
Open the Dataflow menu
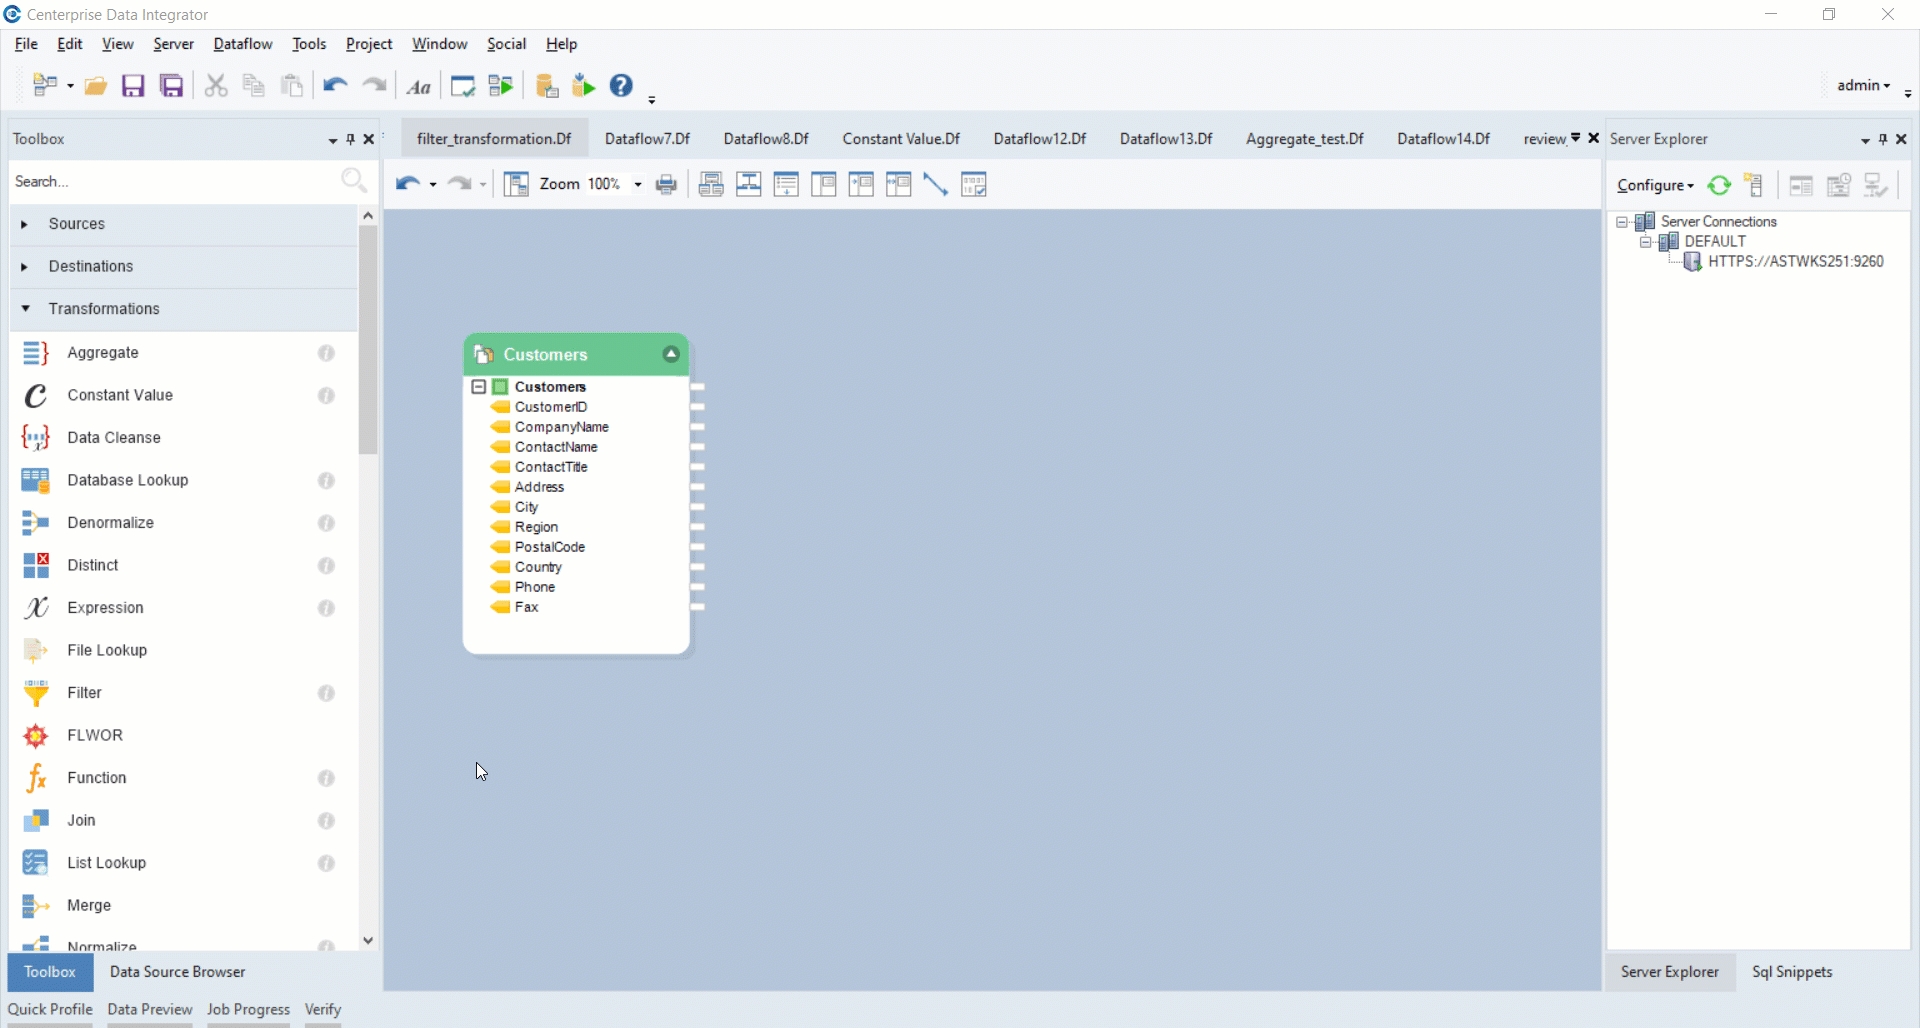(x=243, y=44)
